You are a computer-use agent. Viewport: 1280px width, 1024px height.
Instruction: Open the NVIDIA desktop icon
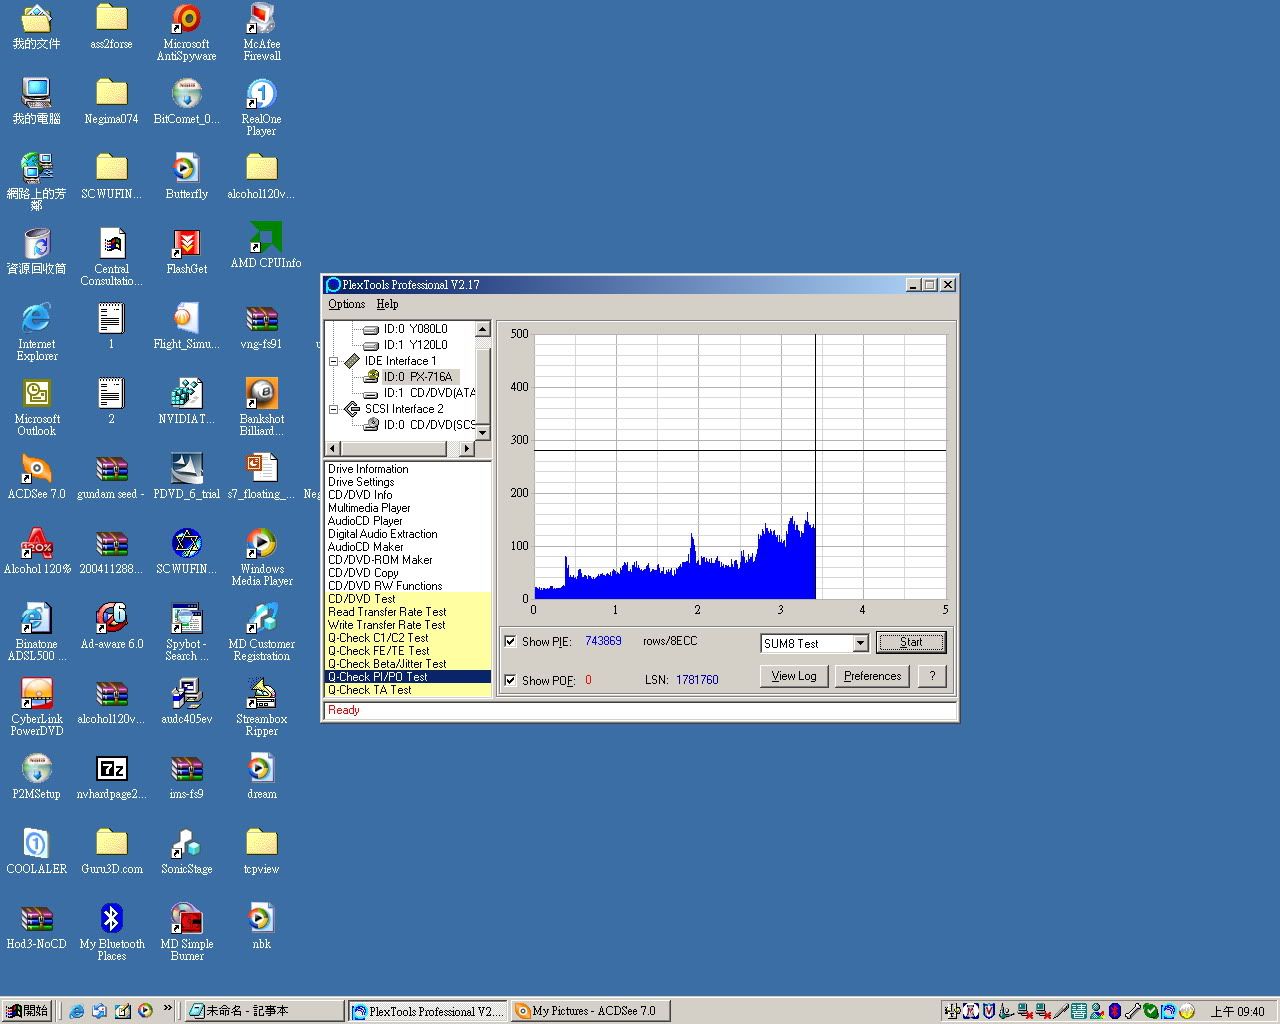click(x=186, y=402)
